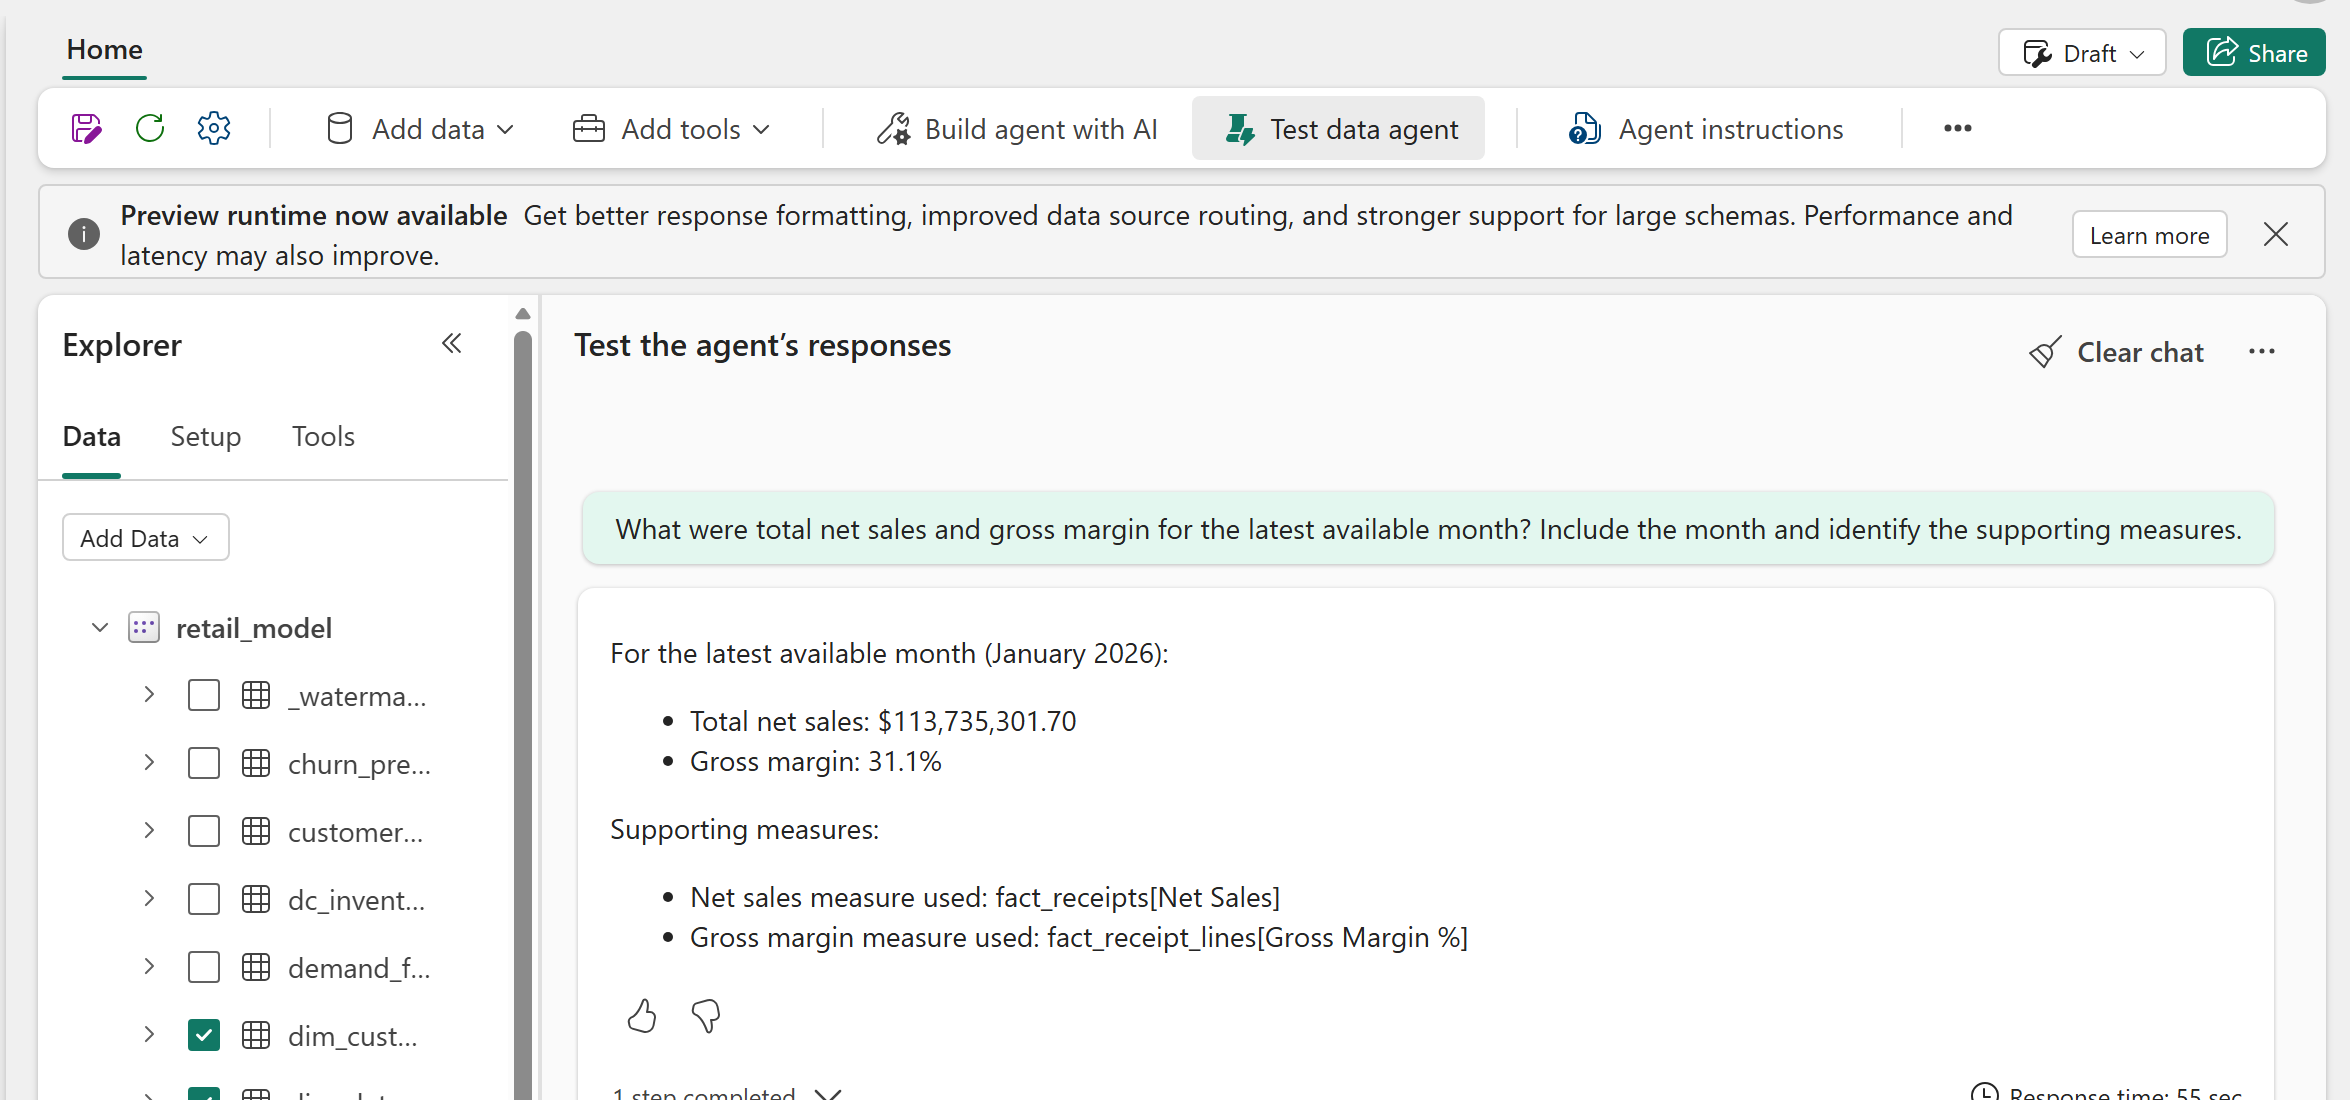This screenshot has height=1100, width=2350.
Task: Open toolbar overflow ellipsis menu
Action: tap(1957, 129)
